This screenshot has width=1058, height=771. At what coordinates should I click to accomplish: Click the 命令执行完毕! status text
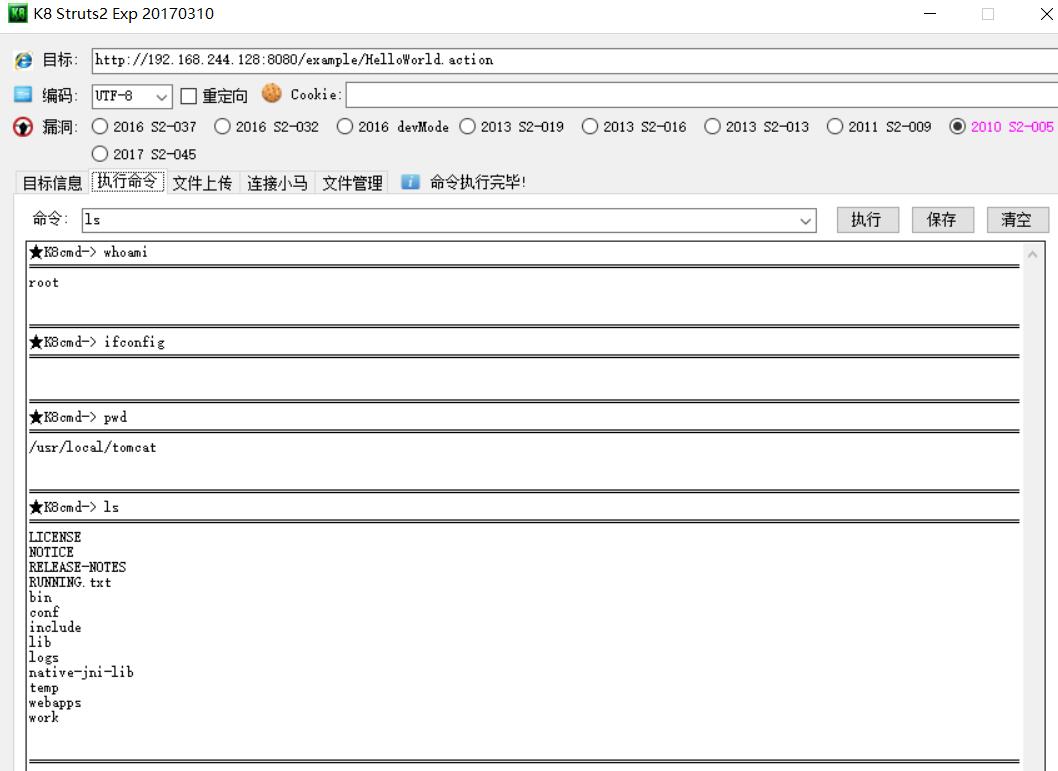[x=478, y=182]
